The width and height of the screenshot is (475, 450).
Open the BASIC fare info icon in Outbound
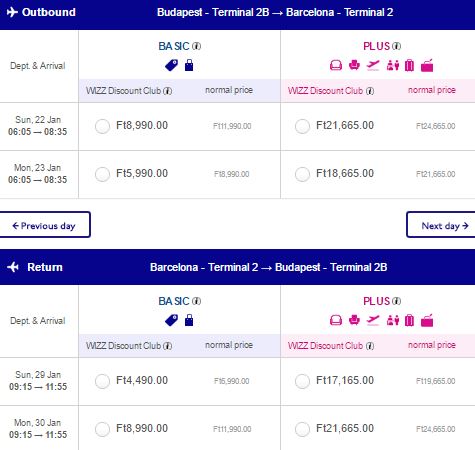(x=197, y=46)
